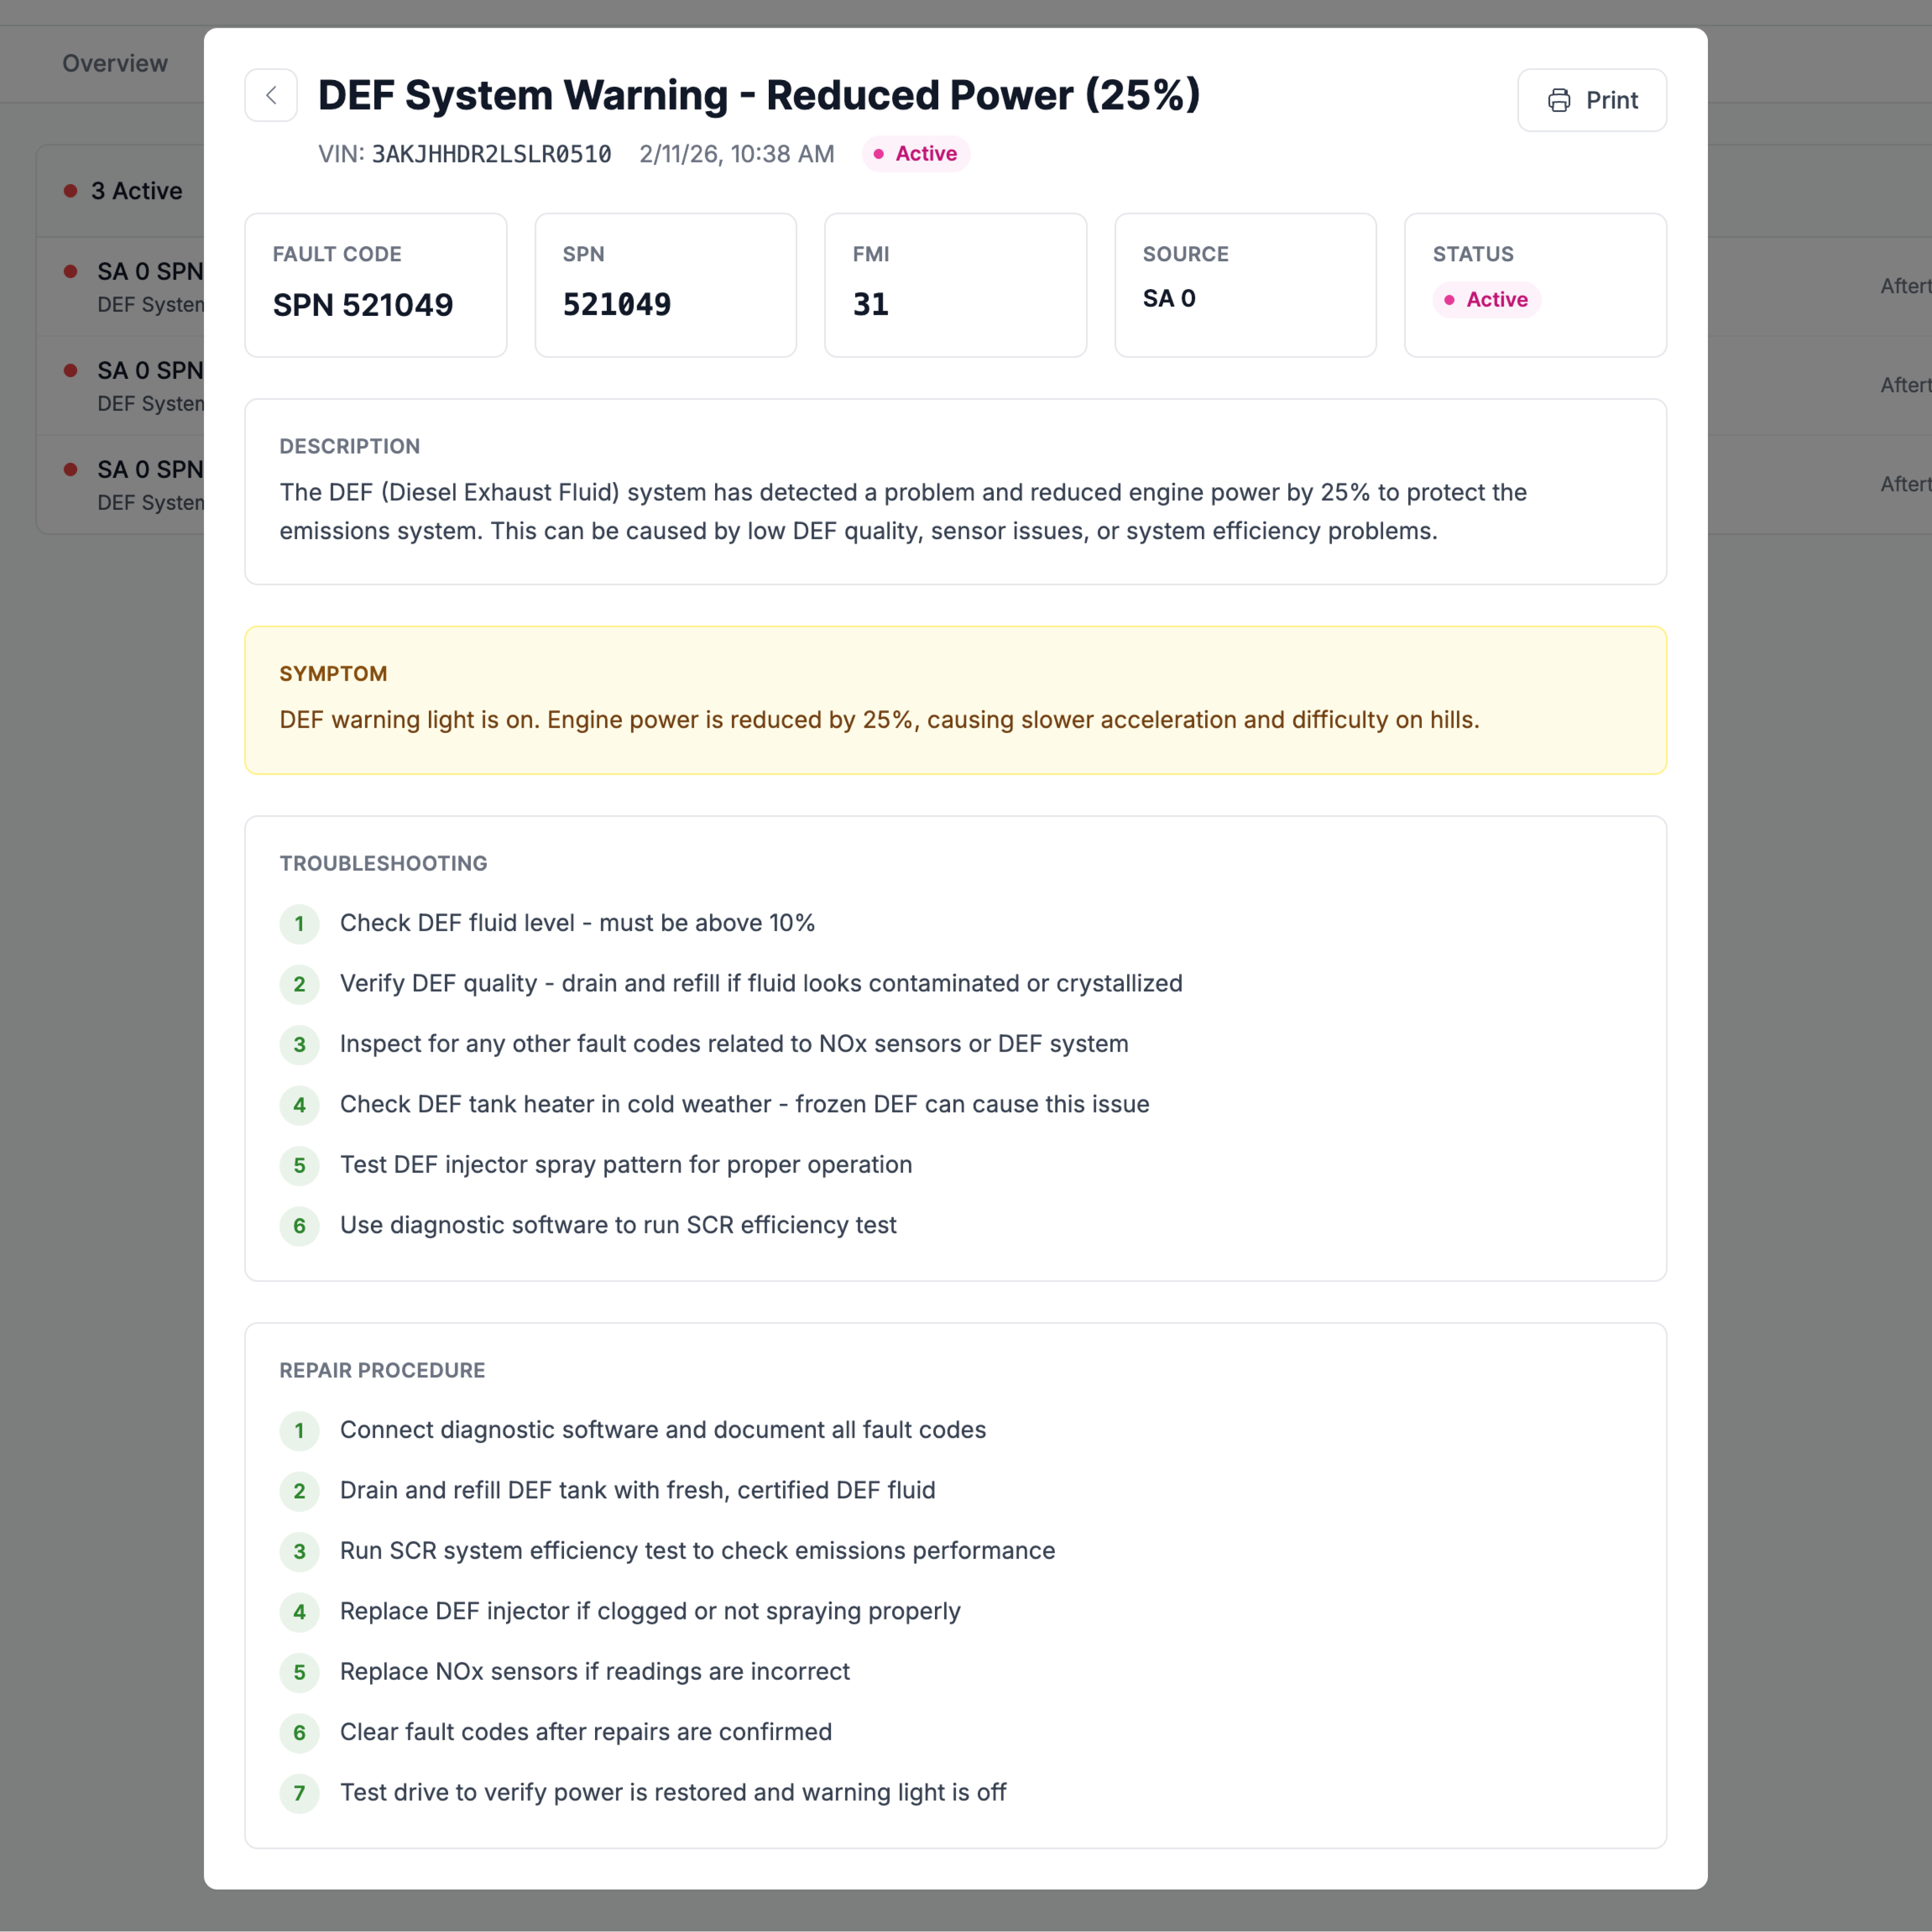Click troubleshooting step 1 number badge

[x=299, y=924]
